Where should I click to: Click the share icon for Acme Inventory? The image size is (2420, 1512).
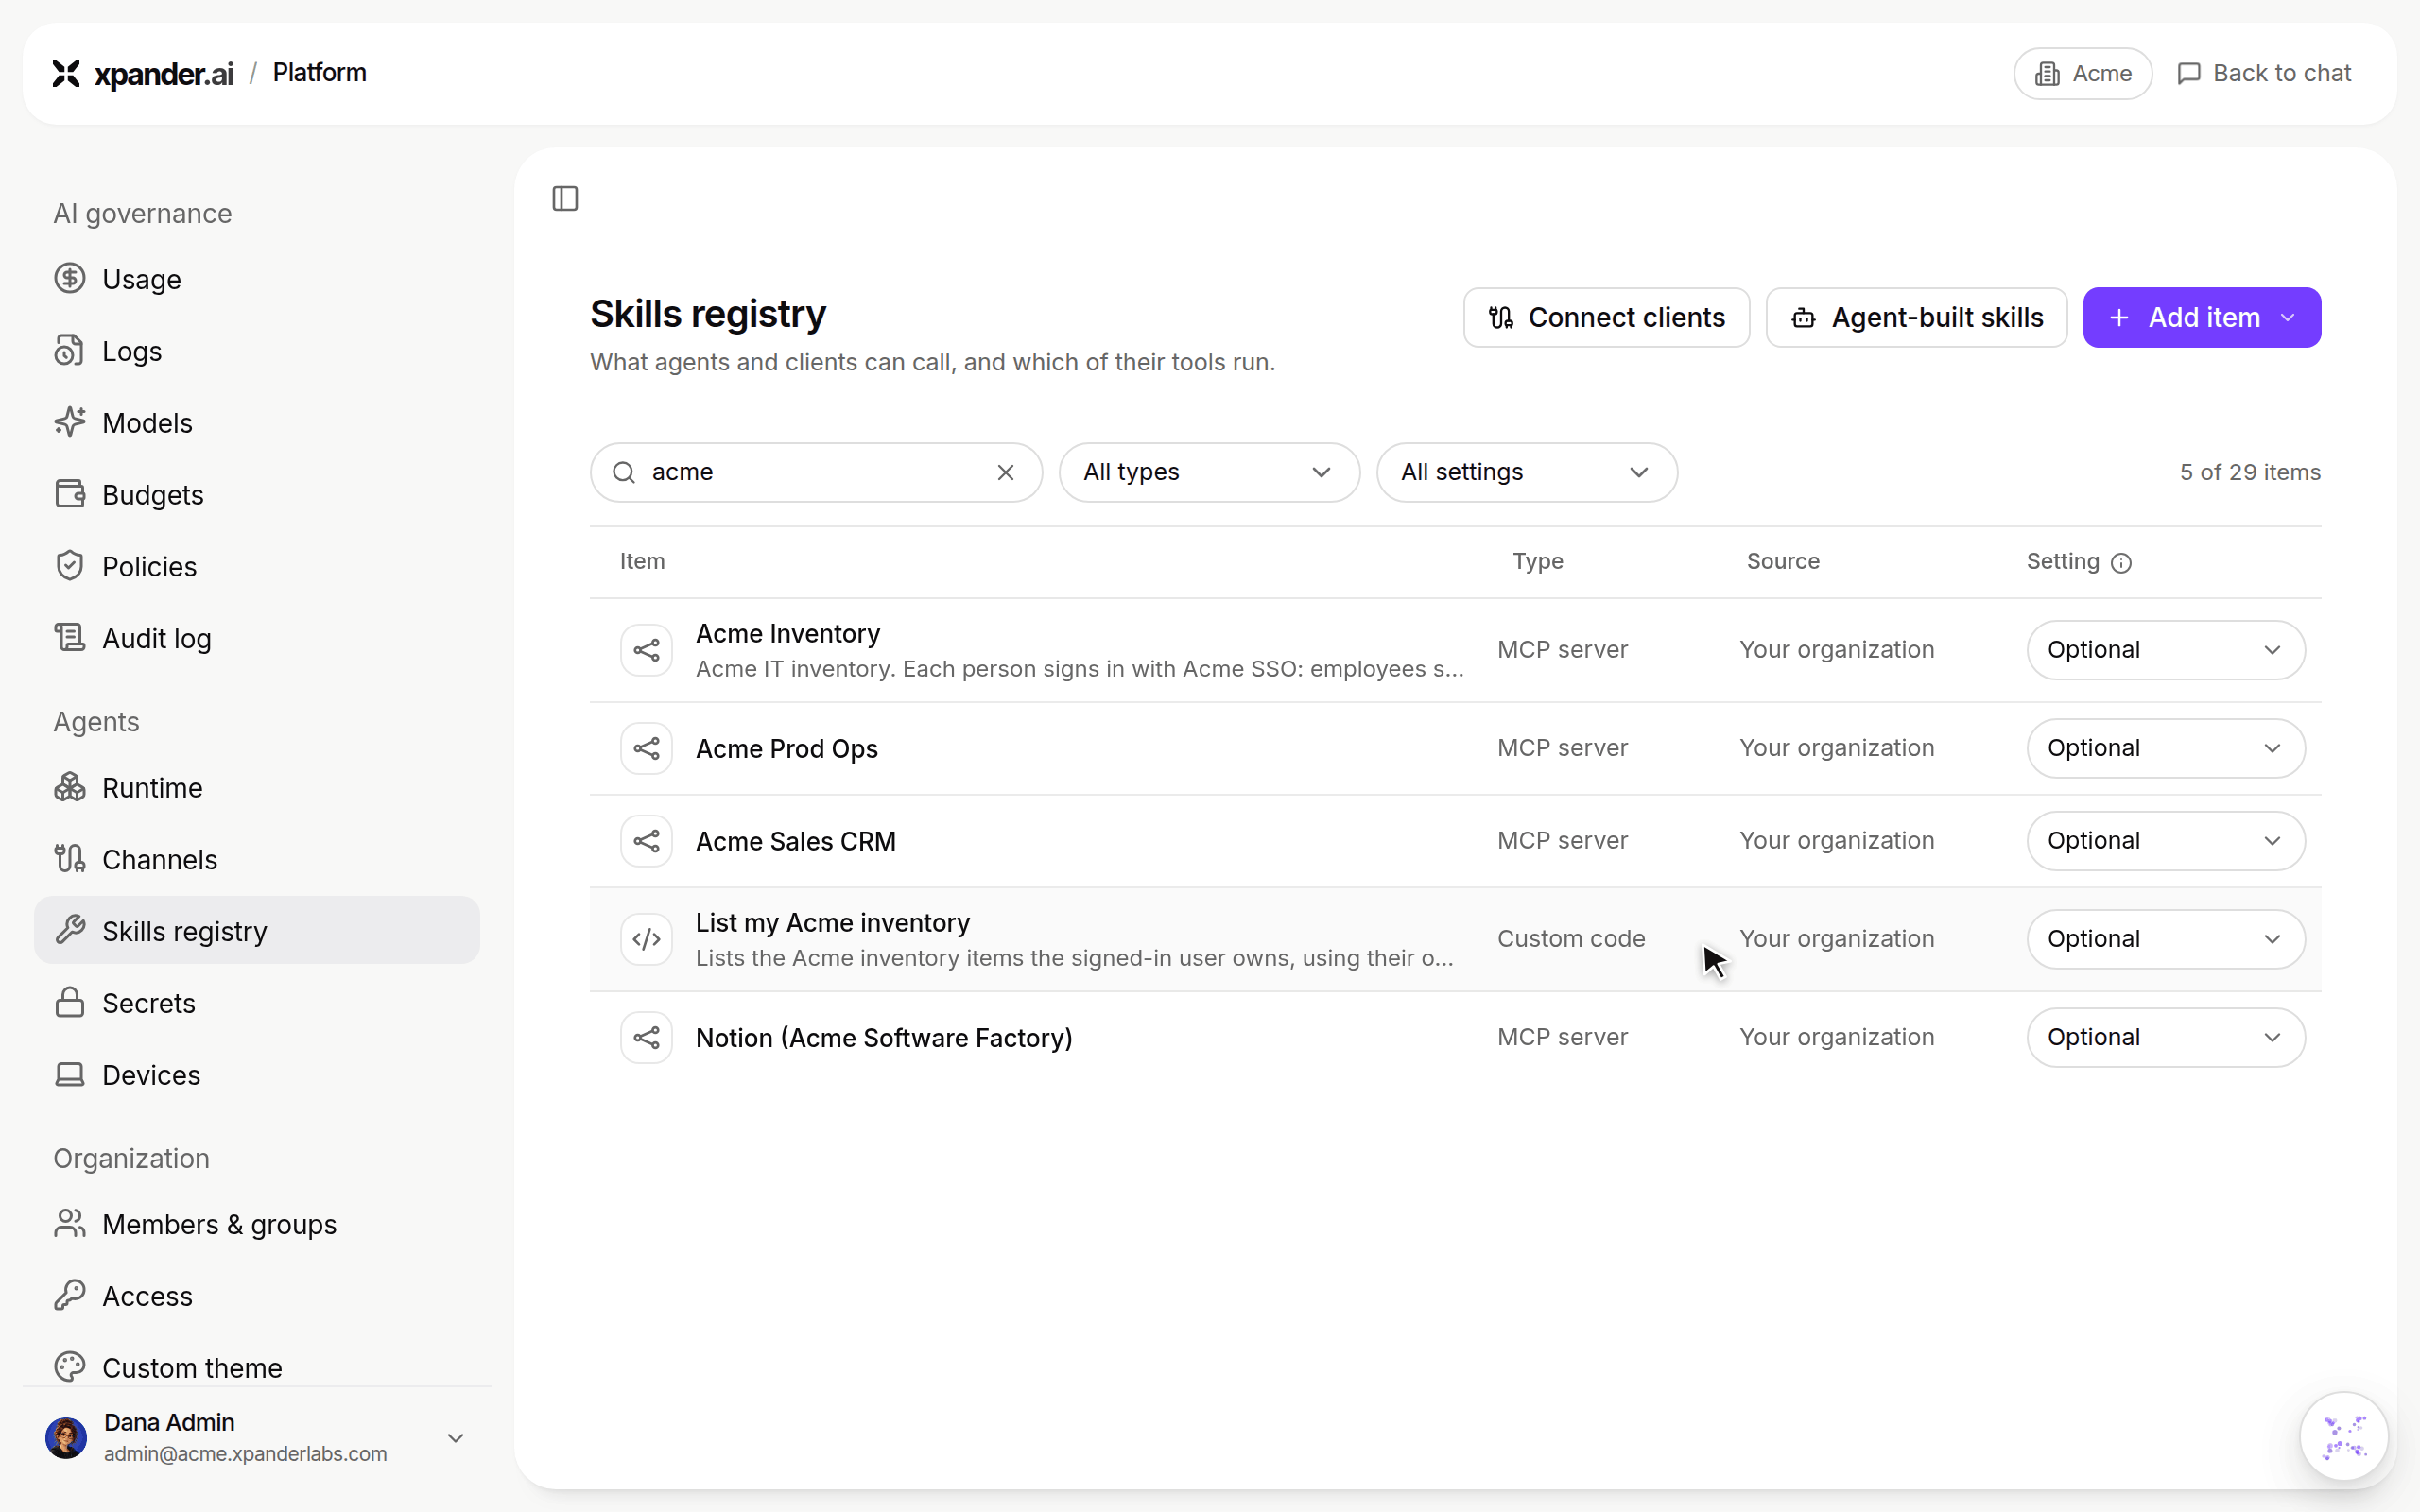647,650
